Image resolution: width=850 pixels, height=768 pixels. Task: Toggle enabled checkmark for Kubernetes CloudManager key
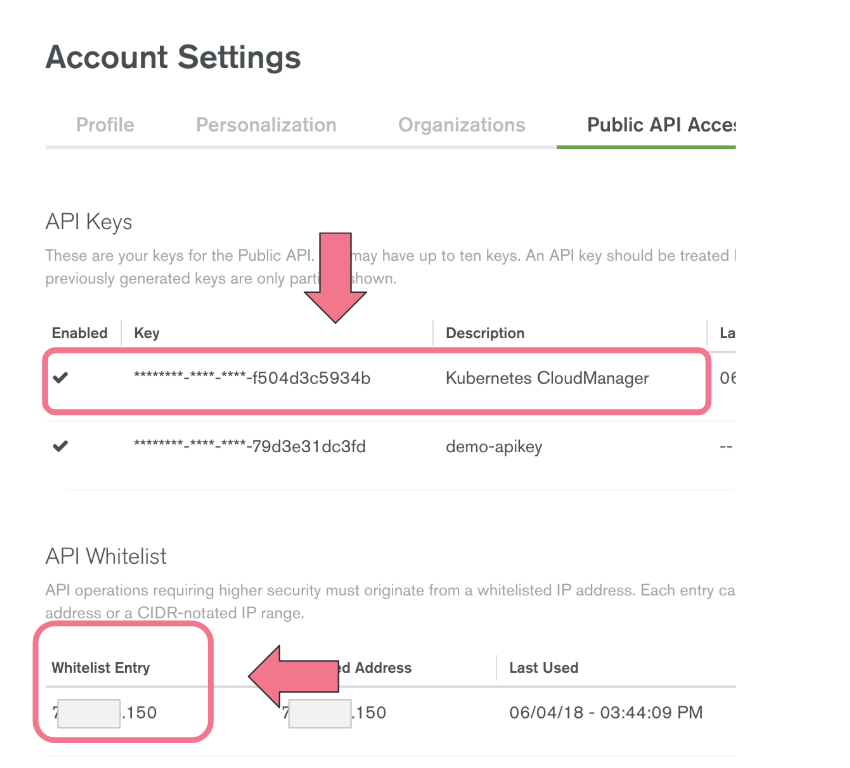coord(61,378)
